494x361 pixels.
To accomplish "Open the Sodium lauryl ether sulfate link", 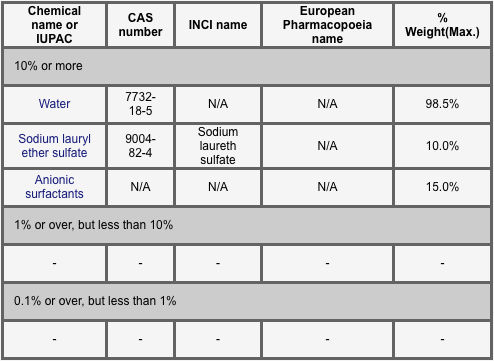I will click(54, 146).
